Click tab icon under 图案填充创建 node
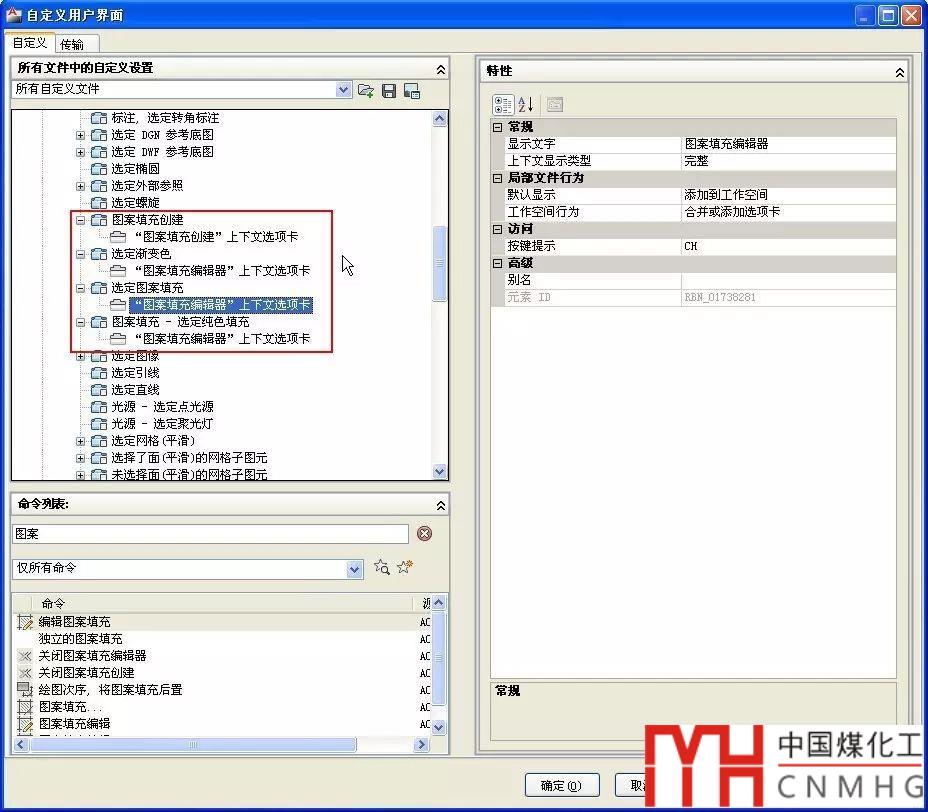This screenshot has width=928, height=812. pyautogui.click(x=118, y=237)
